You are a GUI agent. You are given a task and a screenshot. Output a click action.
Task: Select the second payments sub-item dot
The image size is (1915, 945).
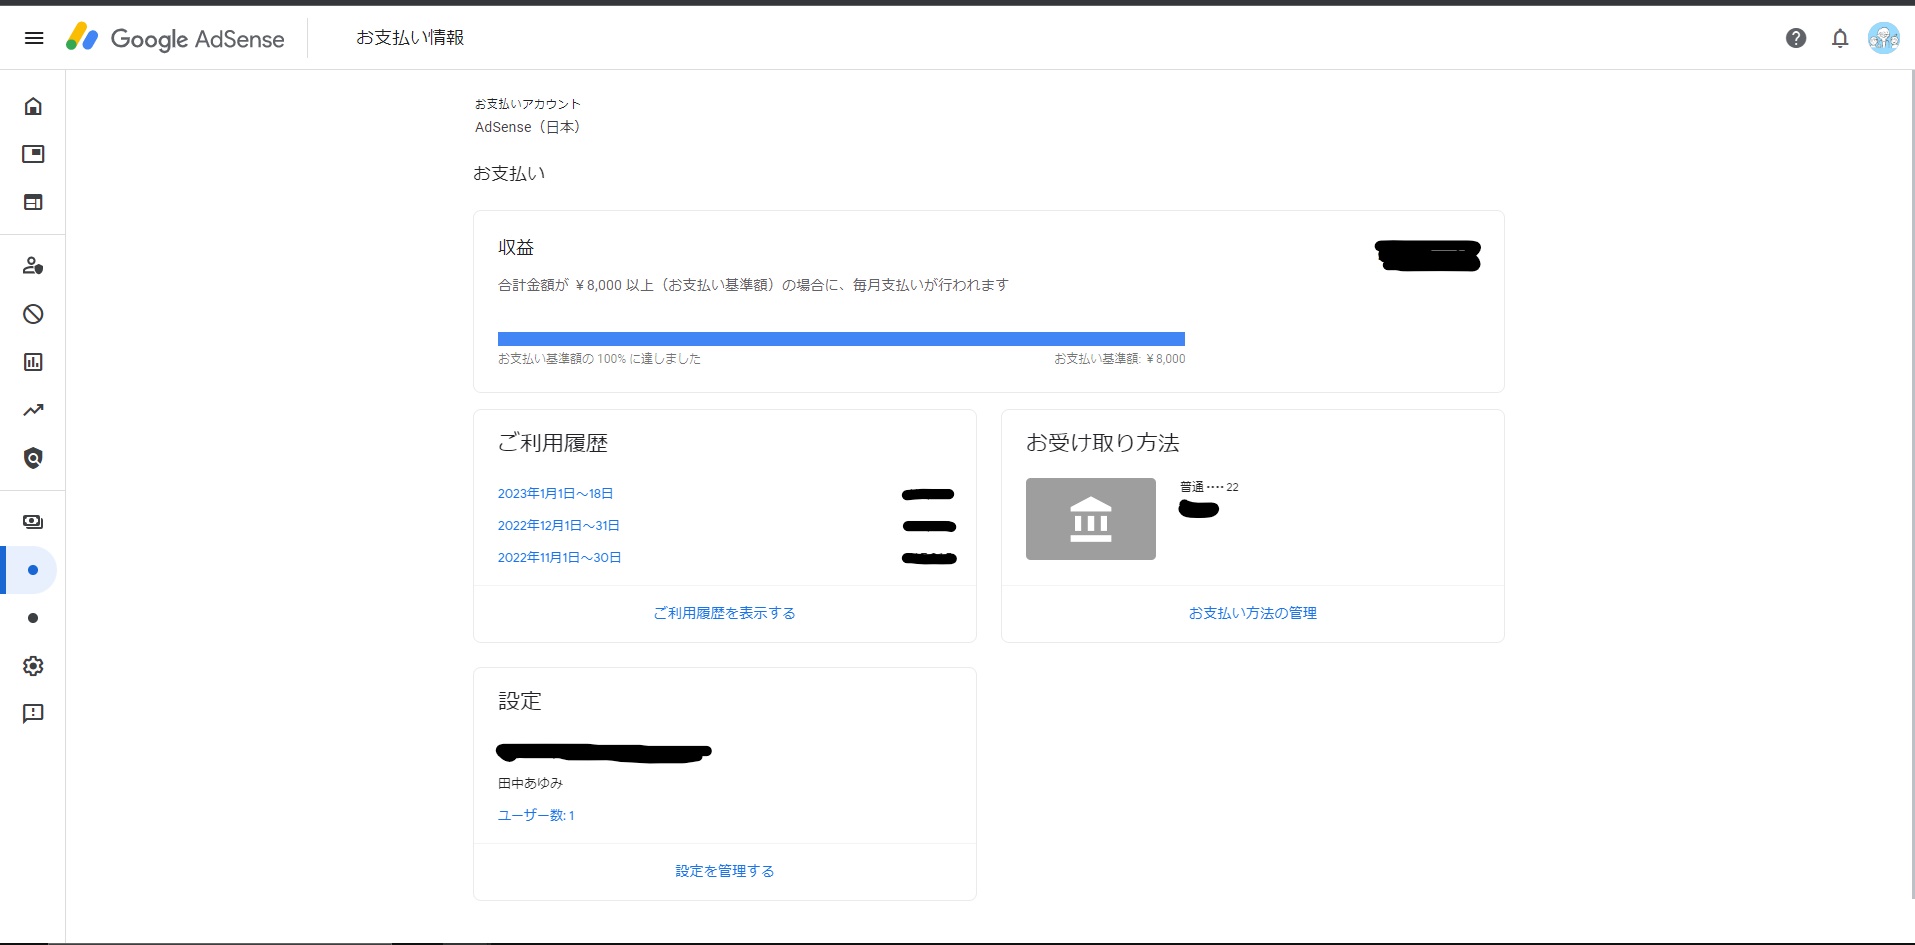tap(33, 618)
